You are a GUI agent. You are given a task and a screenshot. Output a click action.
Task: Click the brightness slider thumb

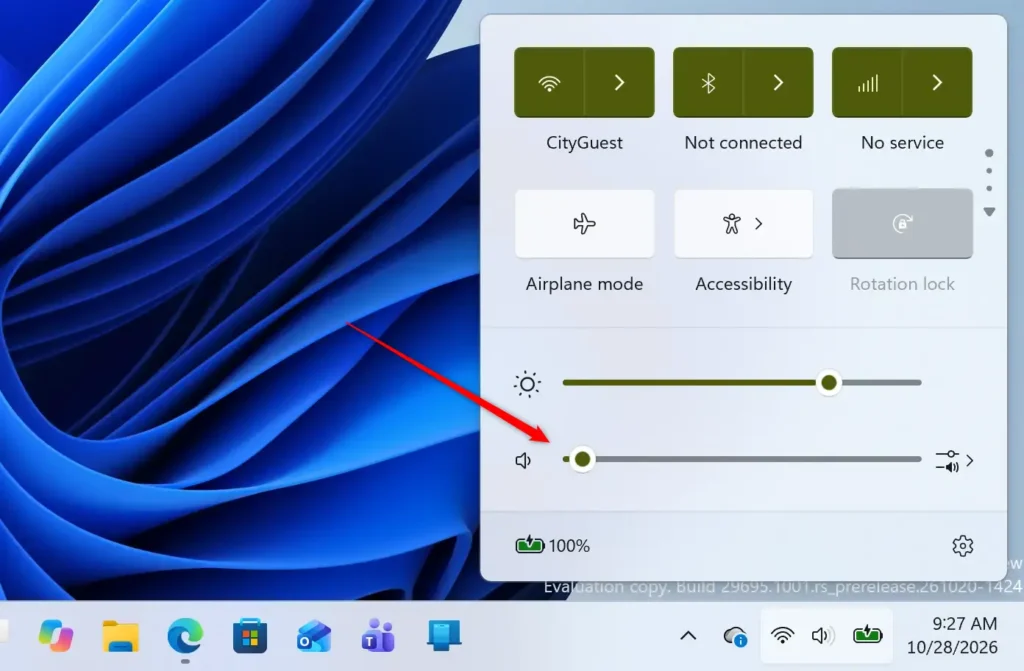[829, 383]
